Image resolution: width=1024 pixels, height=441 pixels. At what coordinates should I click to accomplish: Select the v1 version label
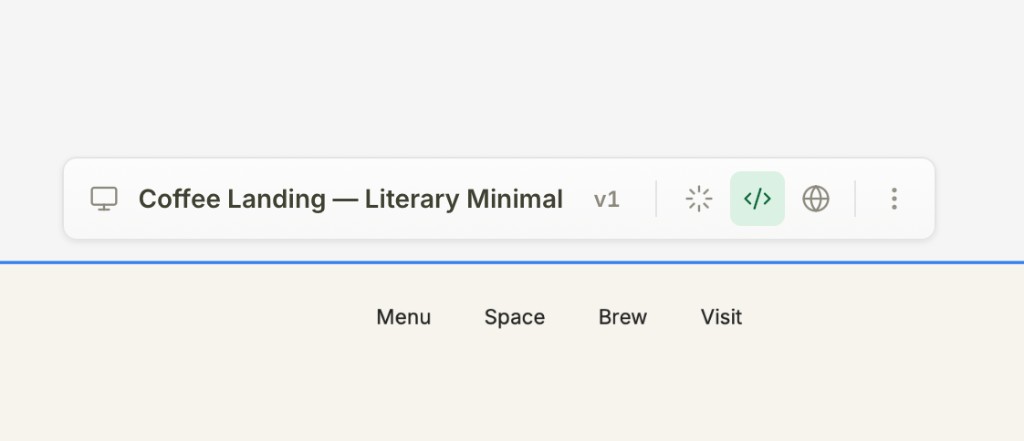point(606,199)
